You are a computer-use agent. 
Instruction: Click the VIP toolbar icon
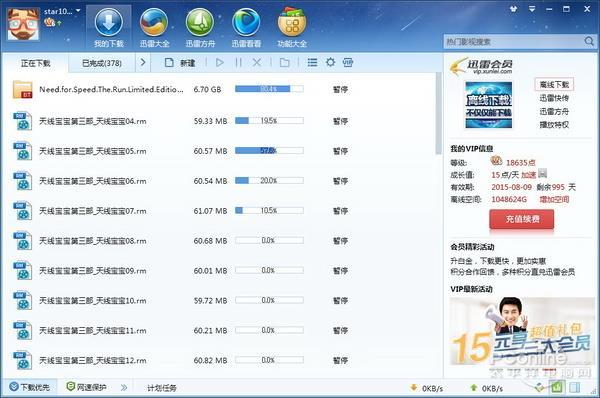pos(348,62)
